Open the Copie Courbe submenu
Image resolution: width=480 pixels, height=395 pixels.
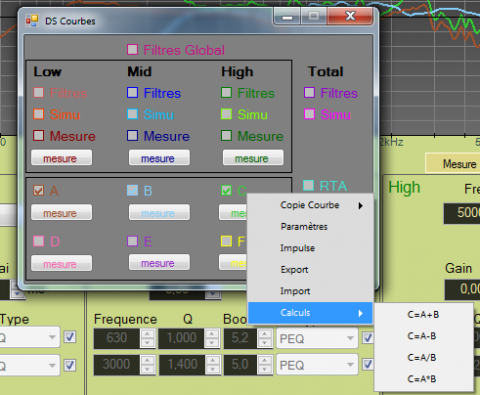pyautogui.click(x=310, y=205)
